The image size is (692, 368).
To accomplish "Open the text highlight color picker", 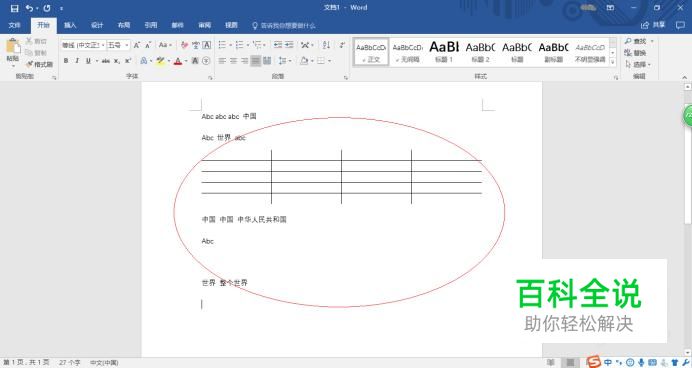I will (169, 61).
